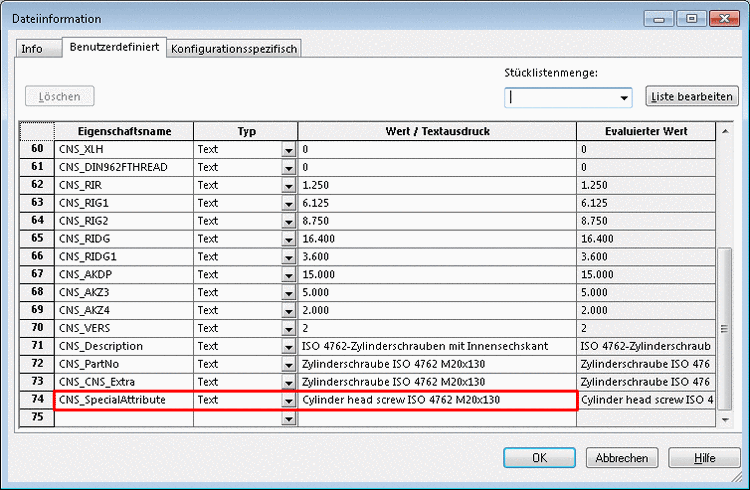Select row header 74
750x490 pixels.
click(x=37, y=400)
